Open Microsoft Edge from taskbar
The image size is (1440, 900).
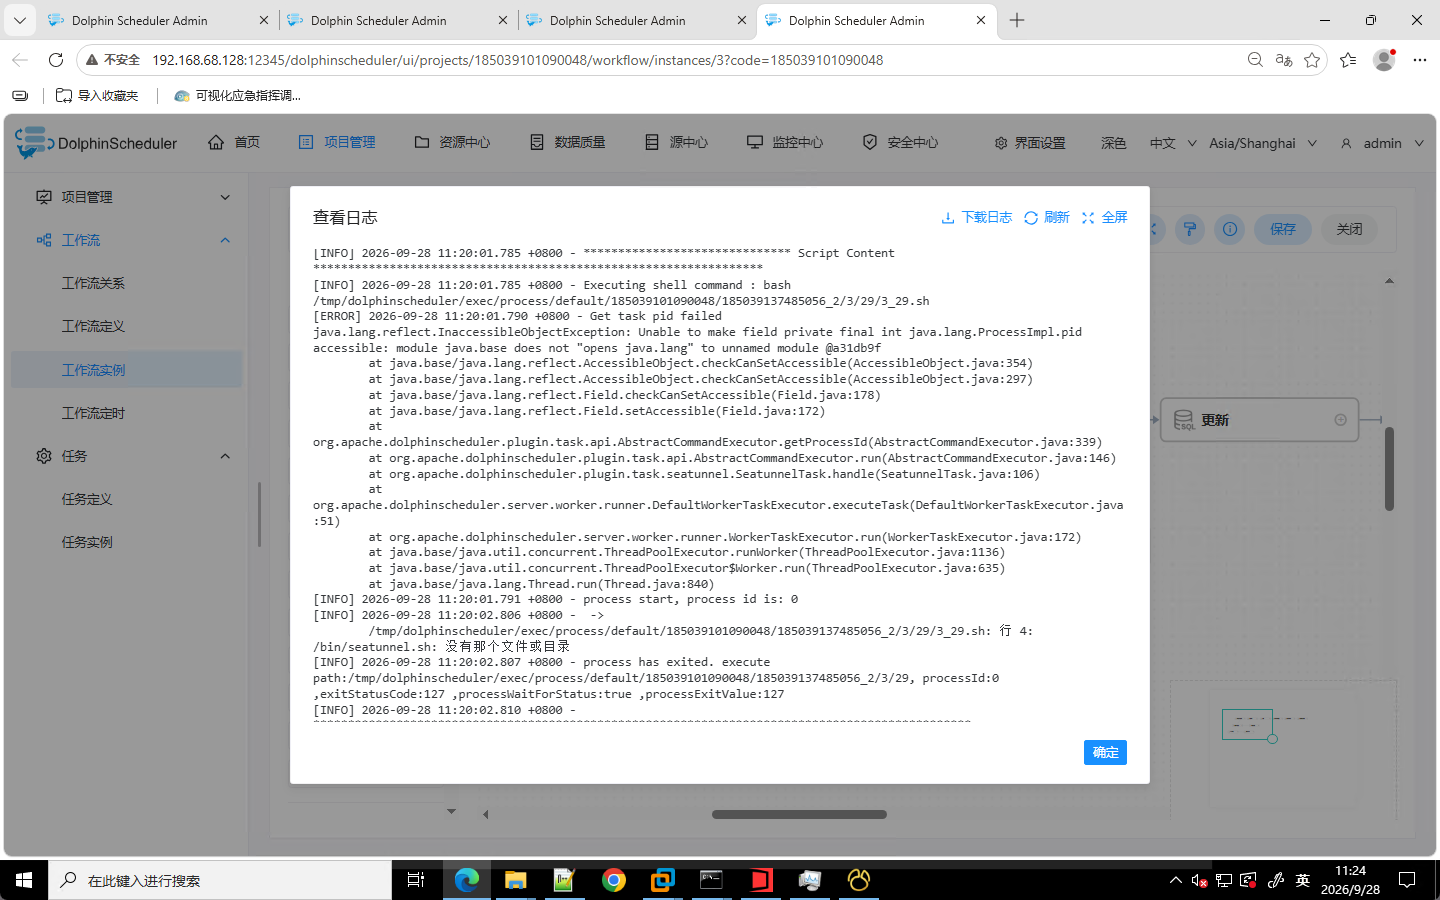[x=467, y=880]
